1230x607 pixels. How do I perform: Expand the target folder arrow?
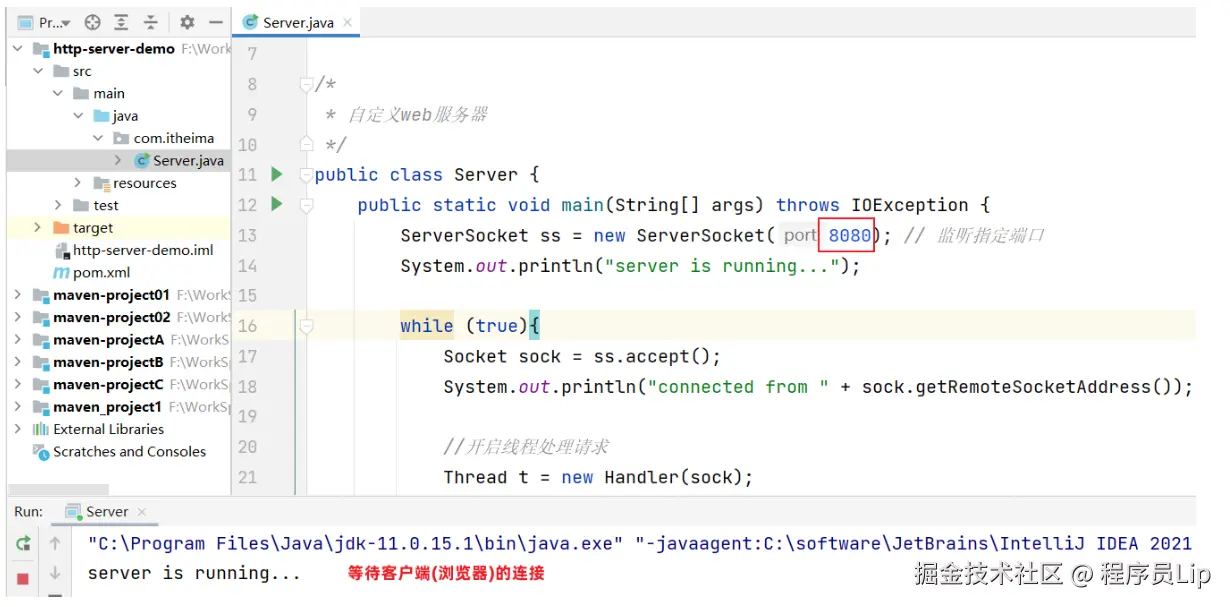click(39, 228)
